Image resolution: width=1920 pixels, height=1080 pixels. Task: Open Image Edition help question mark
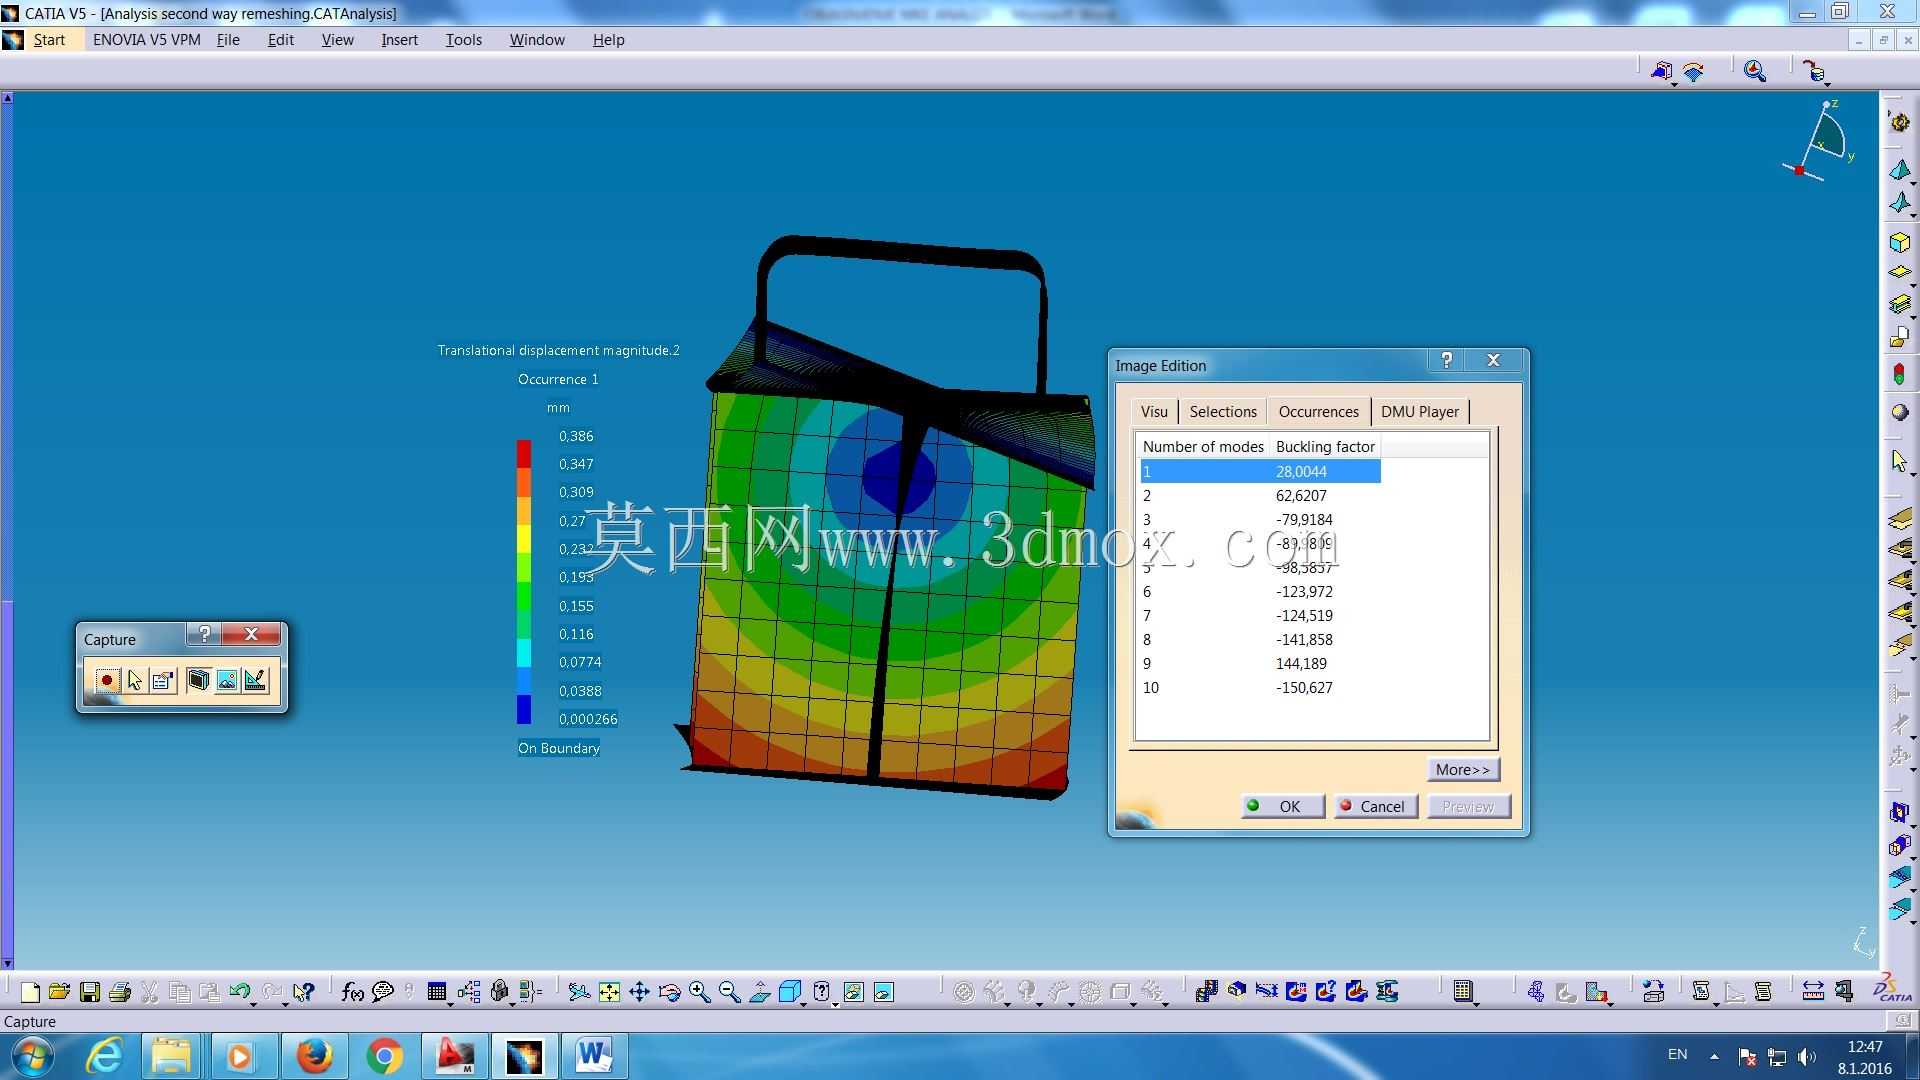click(x=1446, y=361)
